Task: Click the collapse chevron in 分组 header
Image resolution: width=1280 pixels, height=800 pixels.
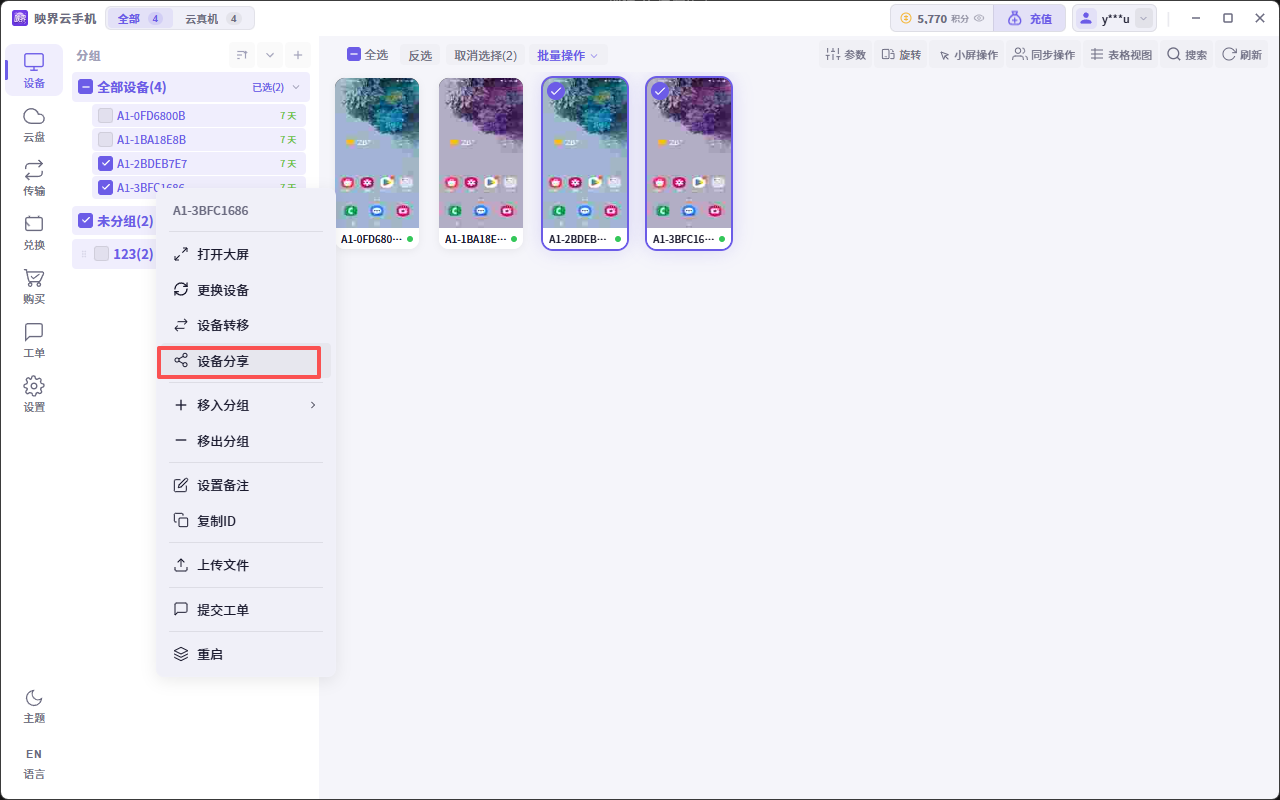Action: pyautogui.click(x=269, y=55)
